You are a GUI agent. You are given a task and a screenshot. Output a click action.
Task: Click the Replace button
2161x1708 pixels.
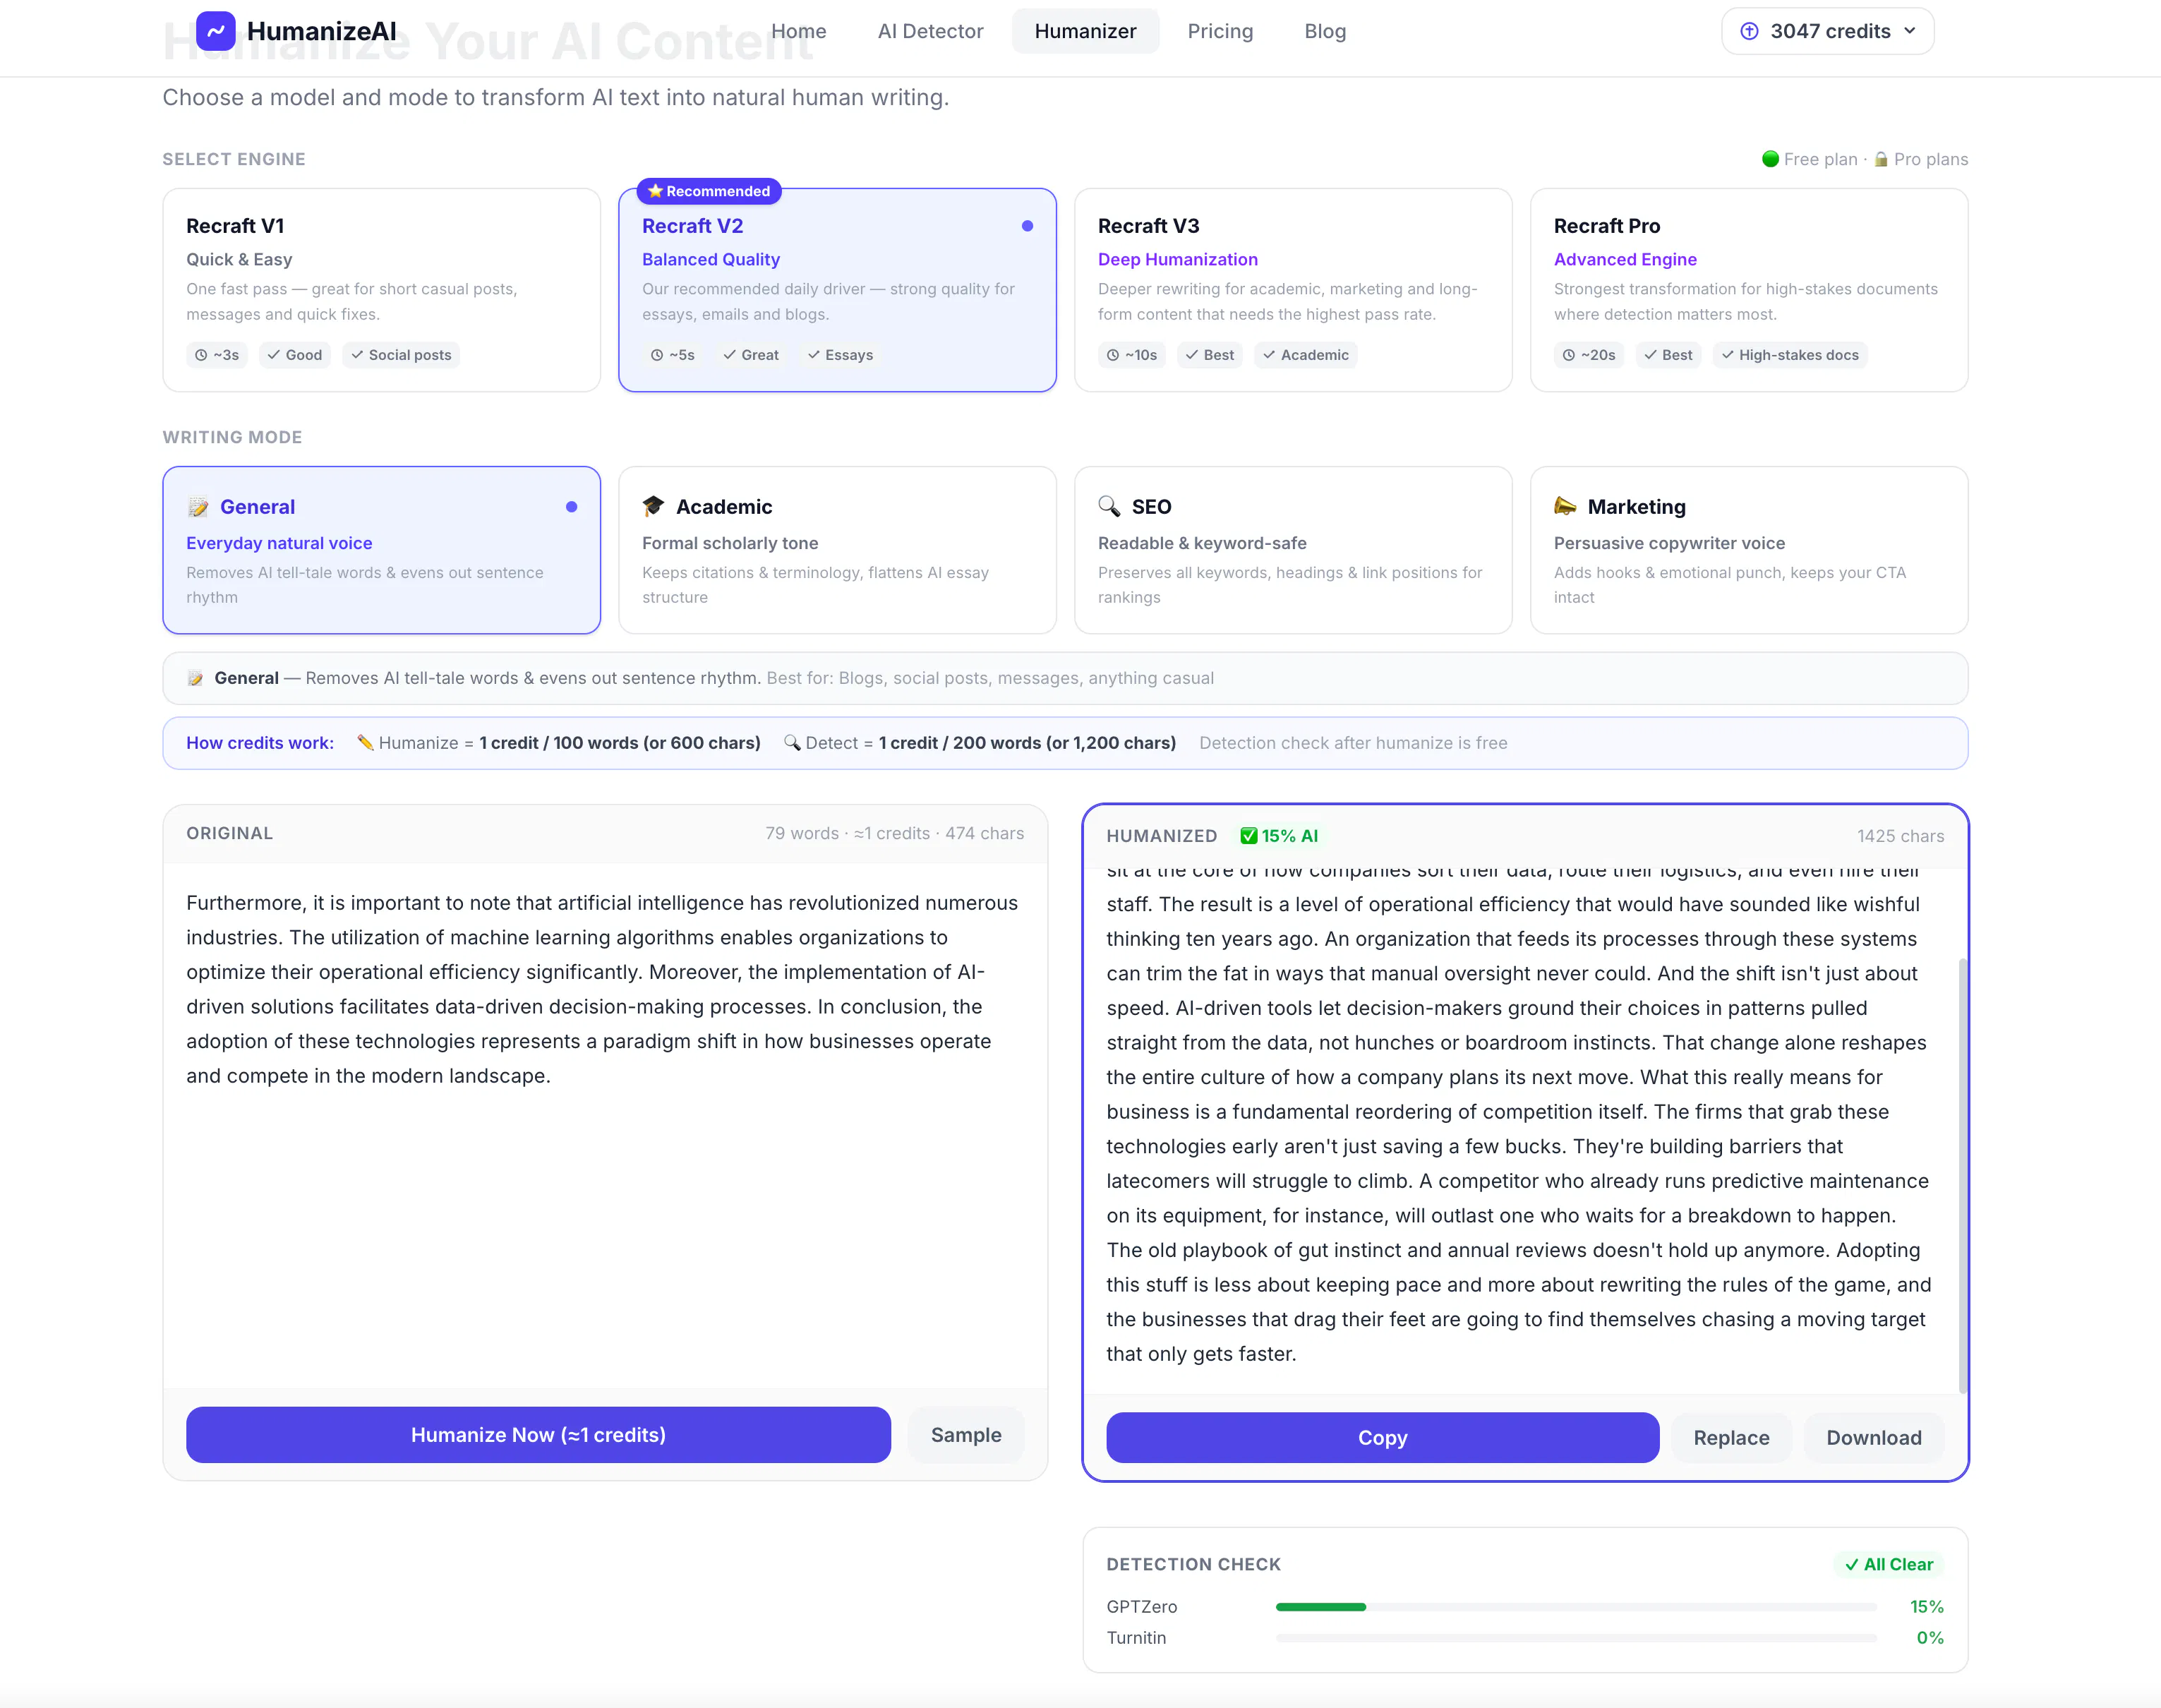[1731, 1438]
